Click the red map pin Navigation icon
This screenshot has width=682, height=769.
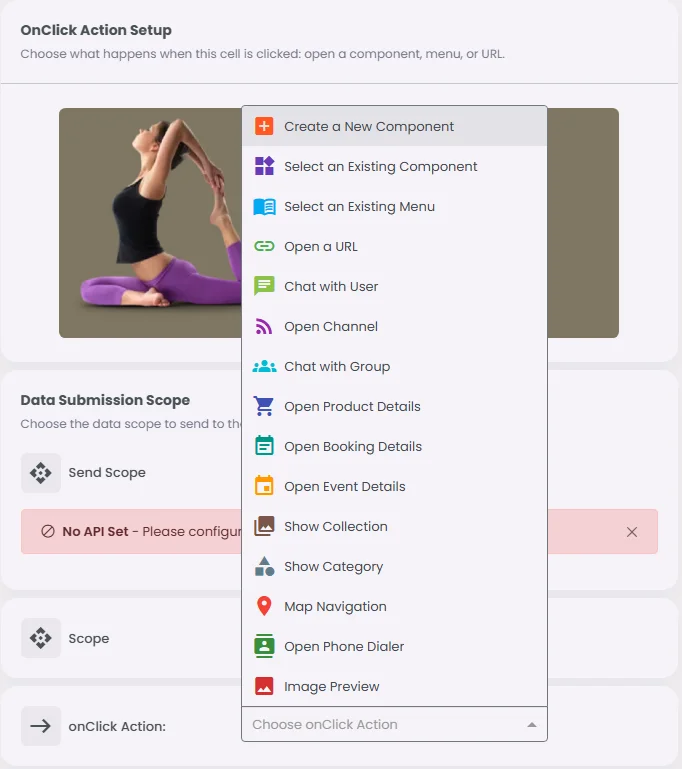[264, 606]
